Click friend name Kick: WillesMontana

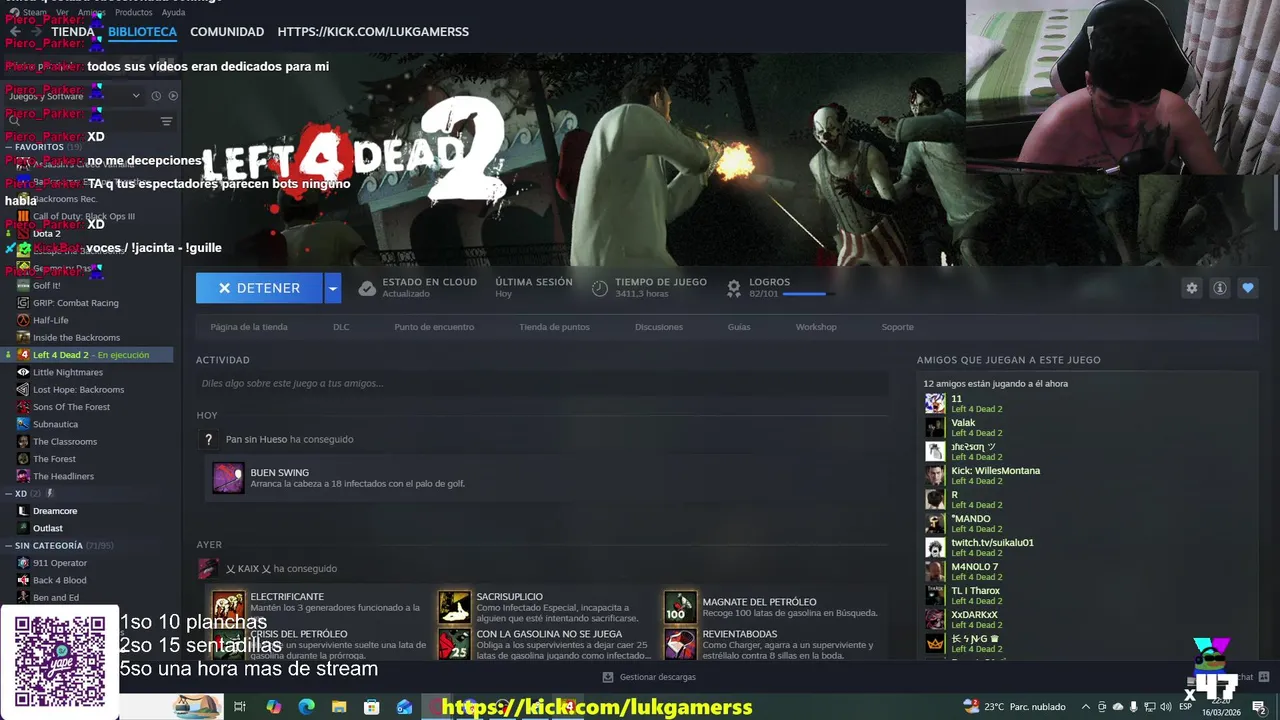pyautogui.click(x=996, y=471)
